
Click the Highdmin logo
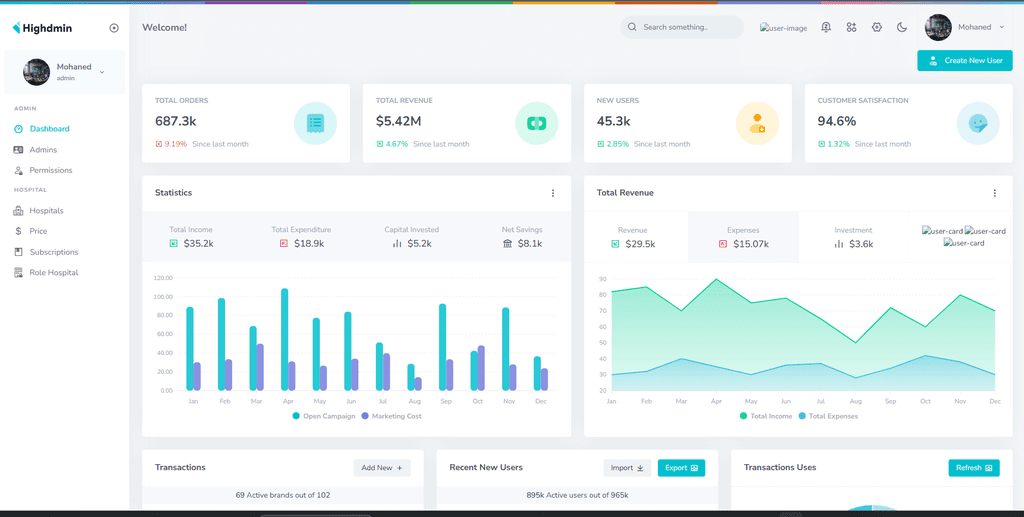pos(42,28)
